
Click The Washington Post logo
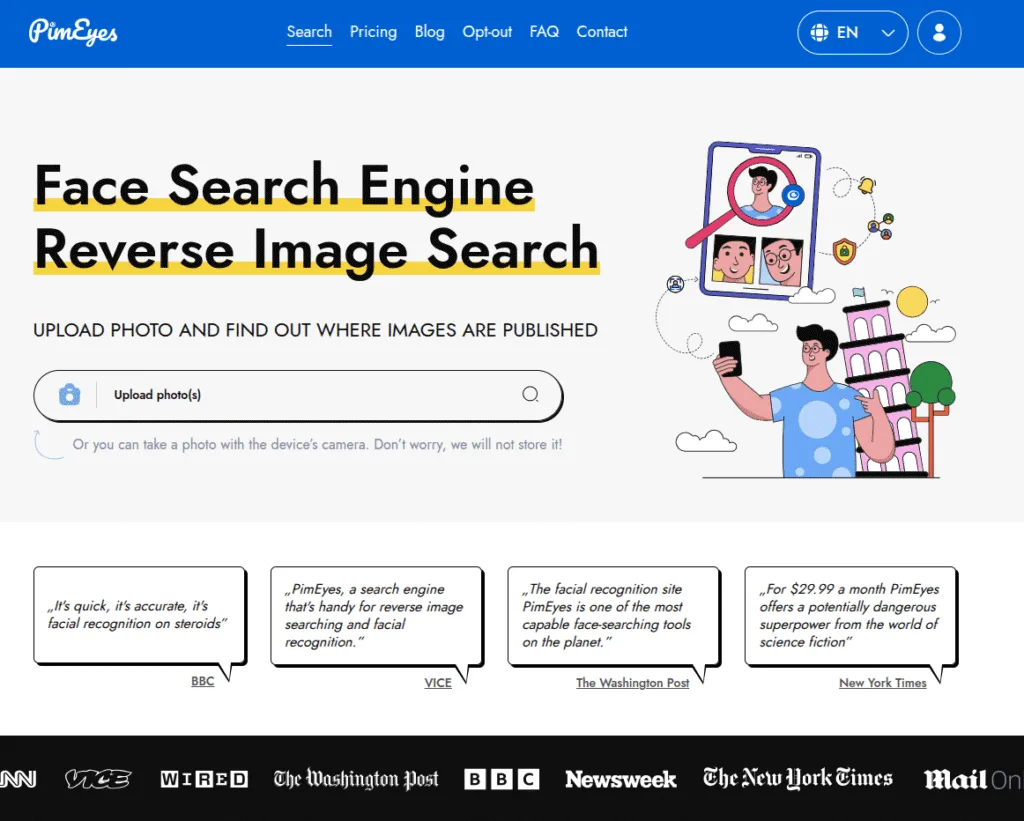(356, 779)
